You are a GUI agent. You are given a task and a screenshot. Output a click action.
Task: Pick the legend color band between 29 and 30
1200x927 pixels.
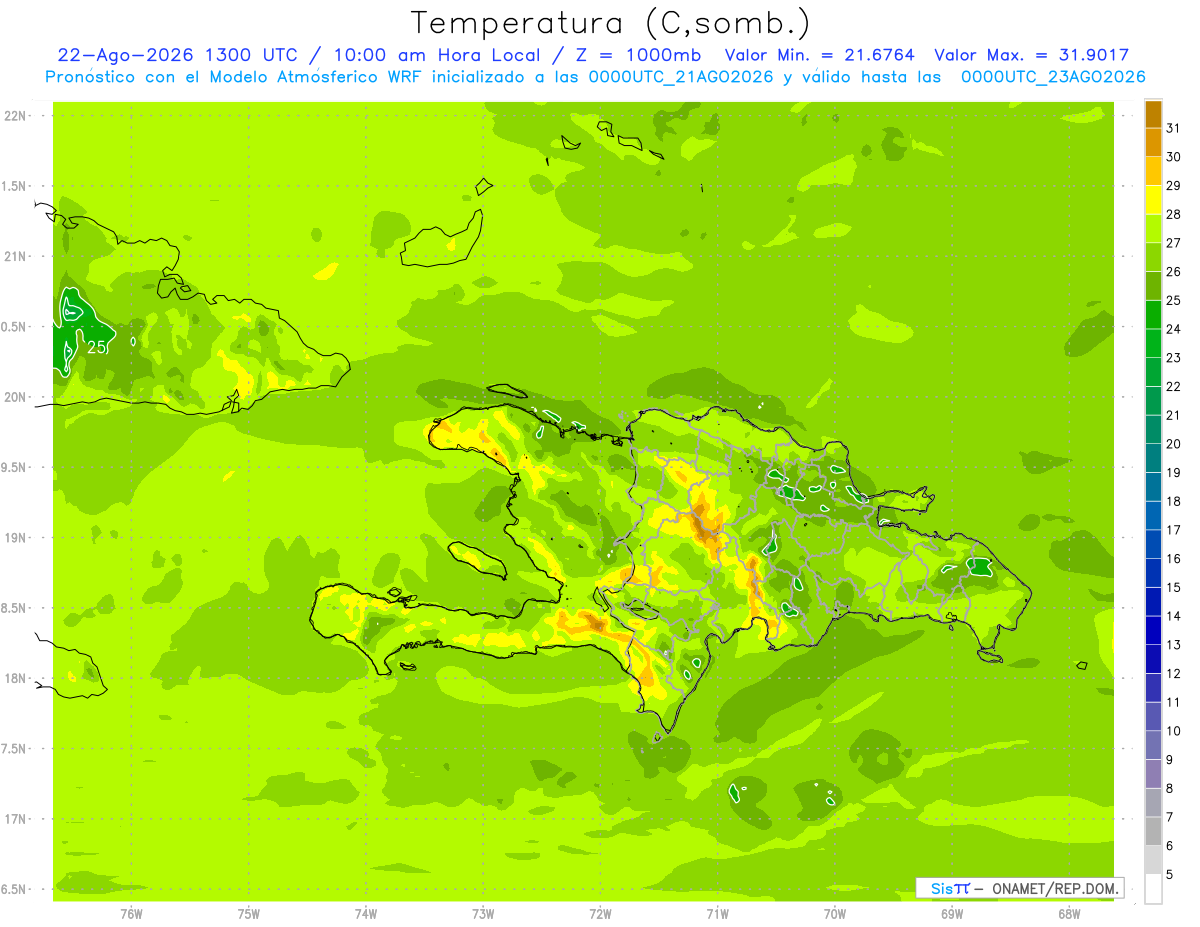1153,171
